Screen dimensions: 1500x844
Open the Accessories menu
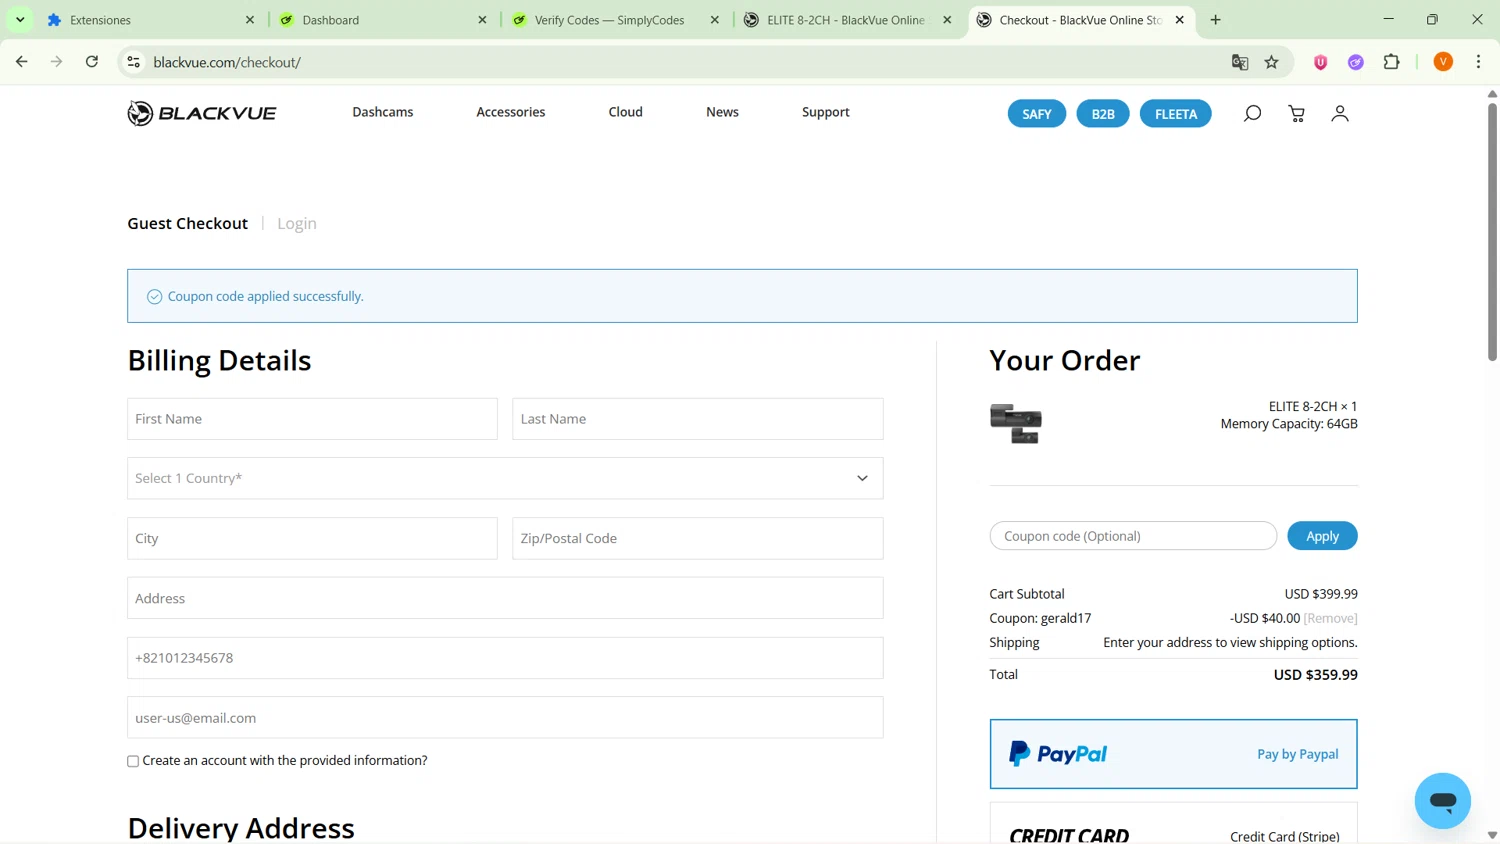(x=511, y=112)
